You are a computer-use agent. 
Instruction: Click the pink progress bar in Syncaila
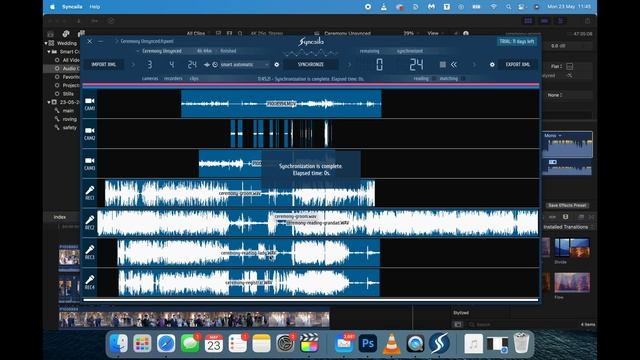pos(311,84)
